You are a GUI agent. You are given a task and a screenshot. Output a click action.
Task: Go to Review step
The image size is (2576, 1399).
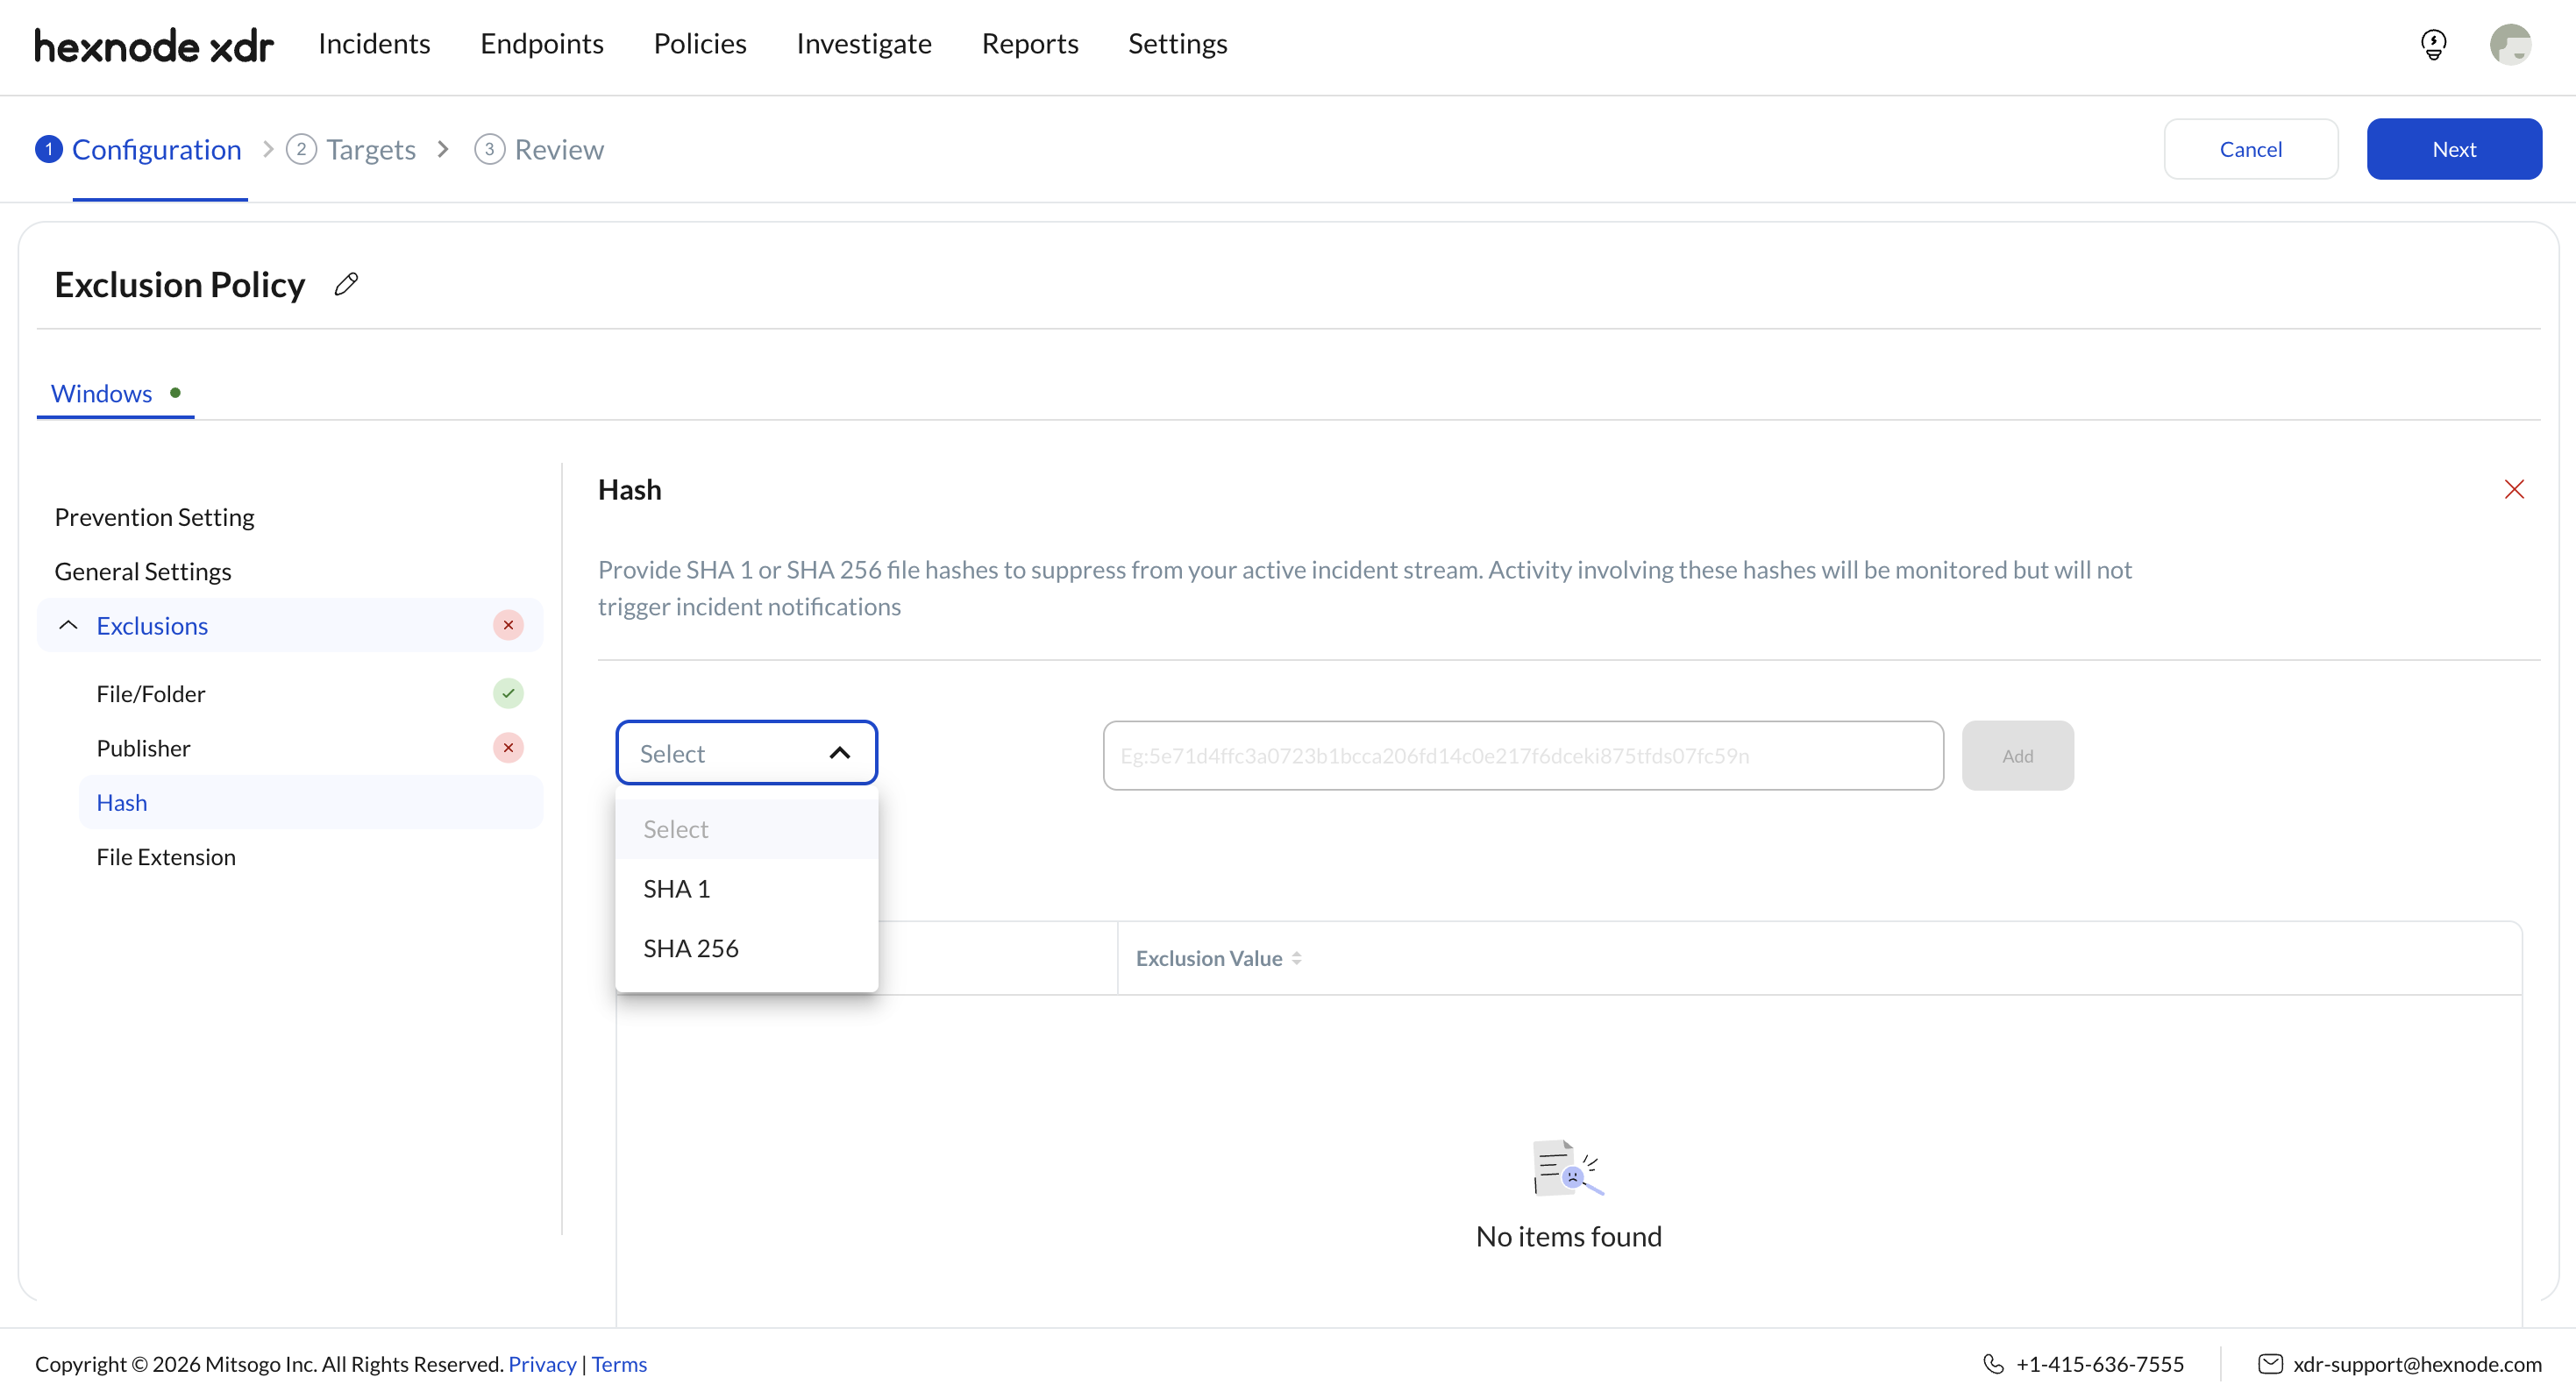pos(539,149)
